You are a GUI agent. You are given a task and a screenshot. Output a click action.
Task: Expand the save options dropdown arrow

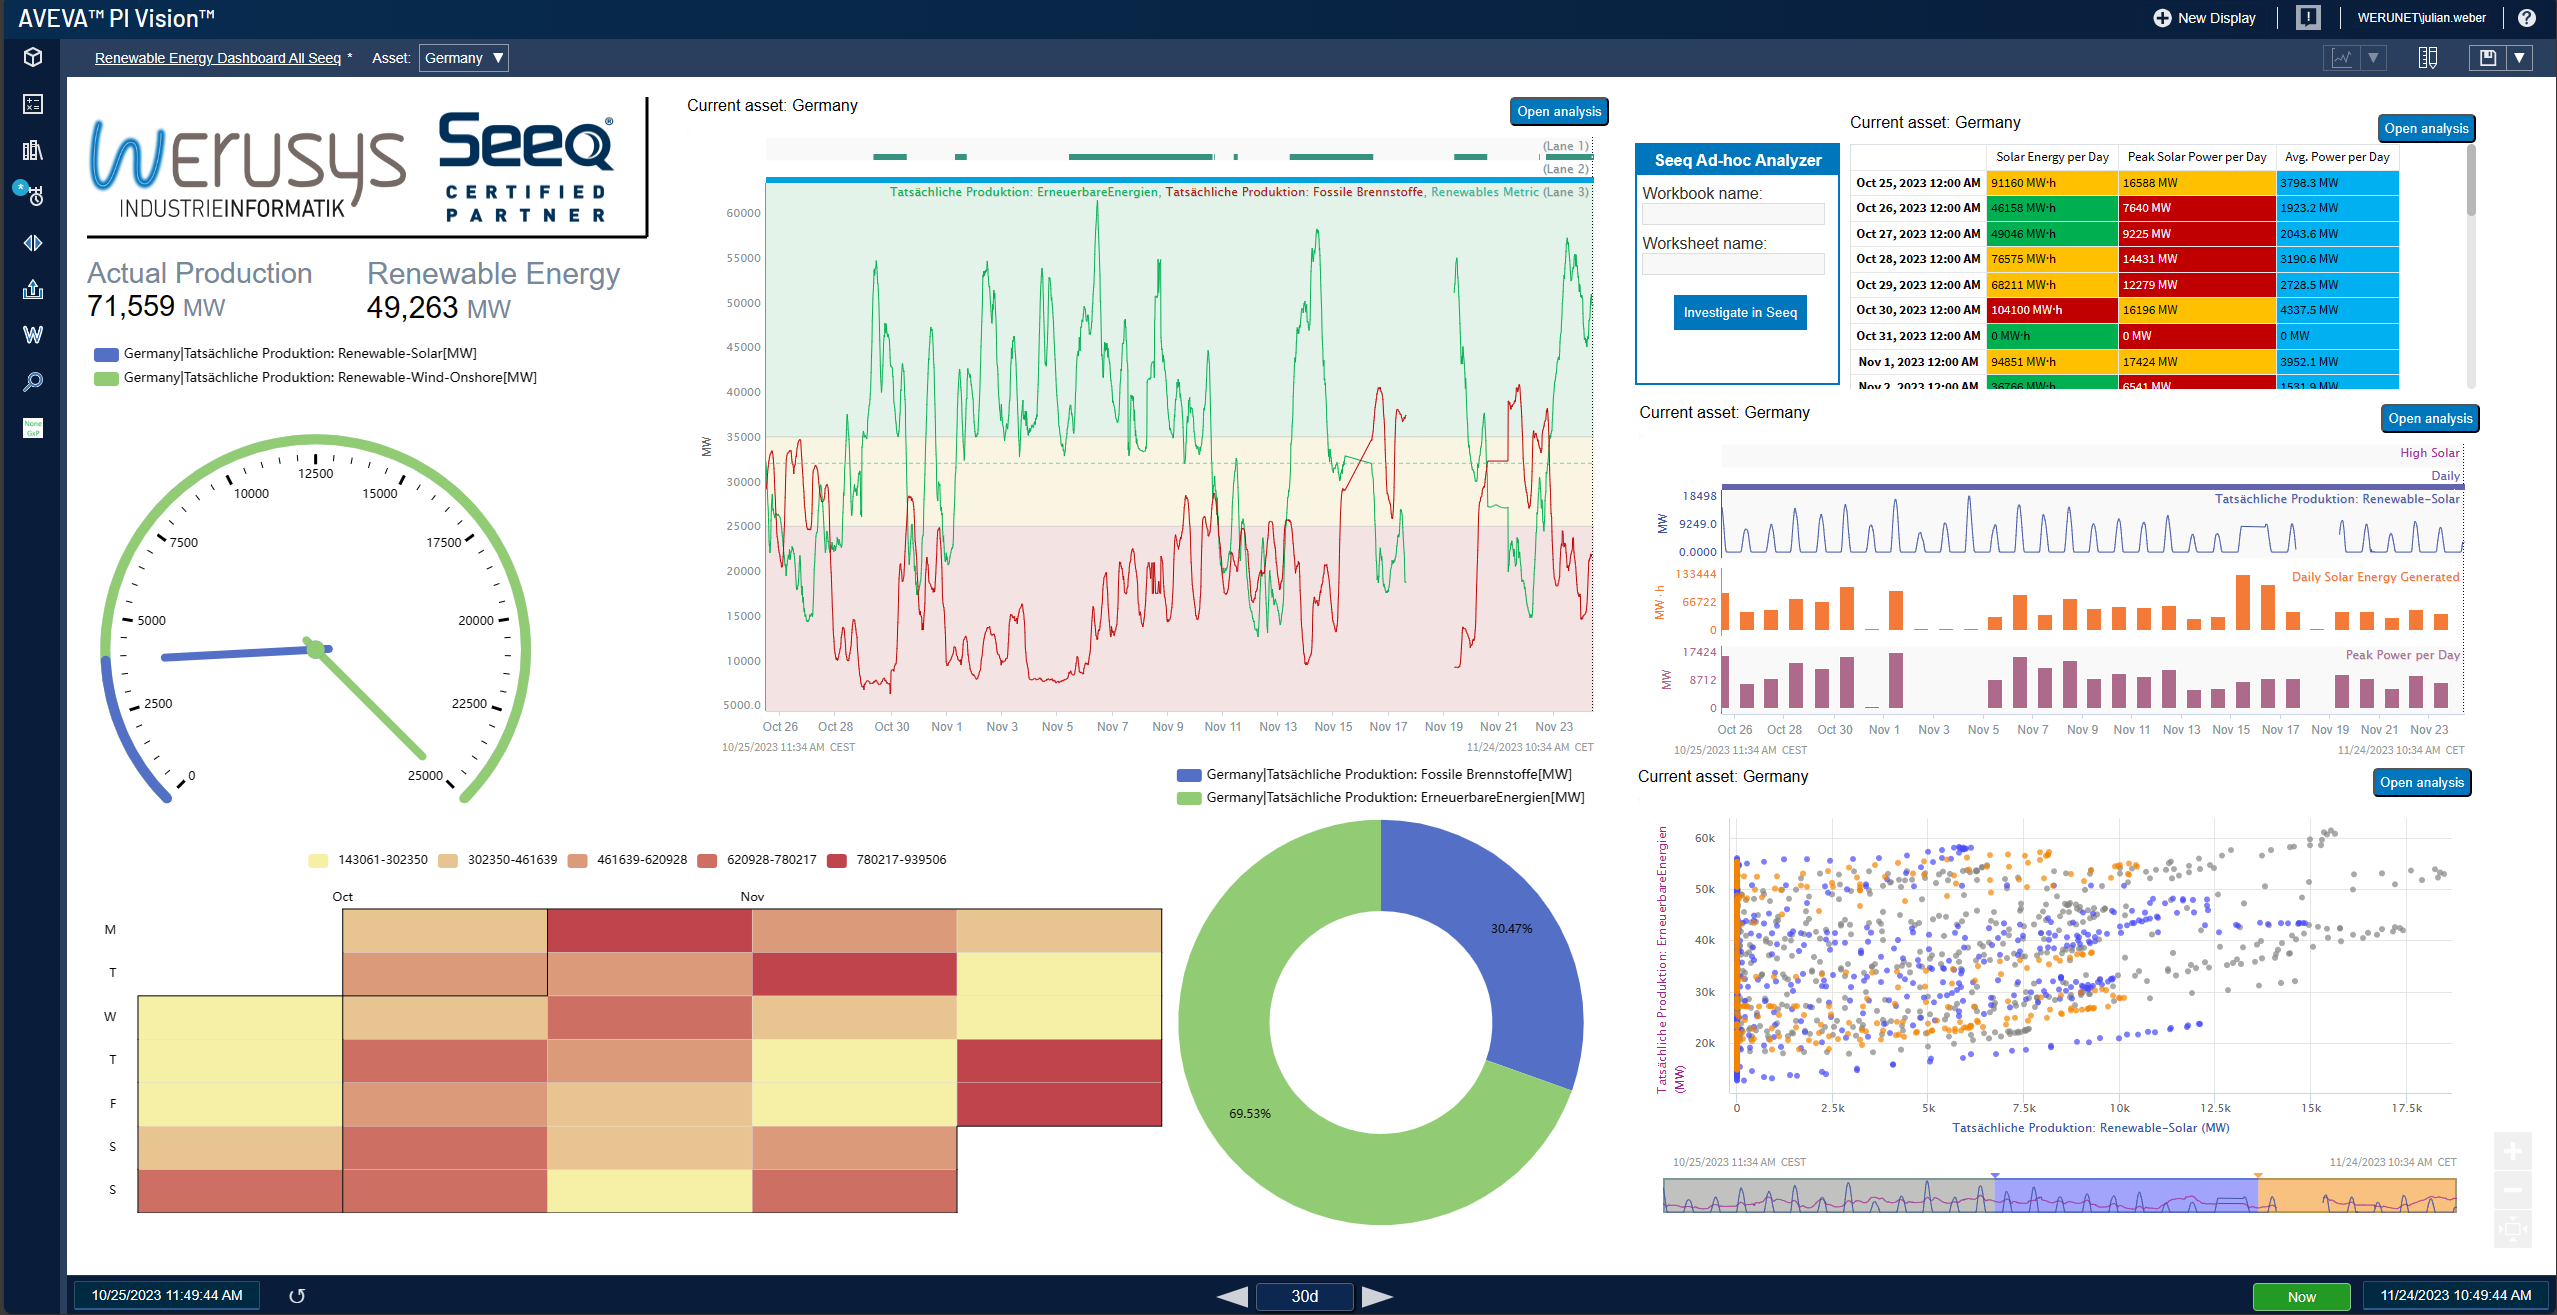coord(2520,58)
